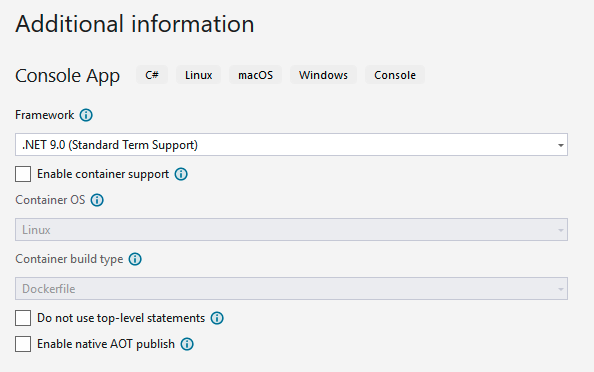The image size is (594, 372).
Task: Click the Linux tag
Action: pos(199,75)
